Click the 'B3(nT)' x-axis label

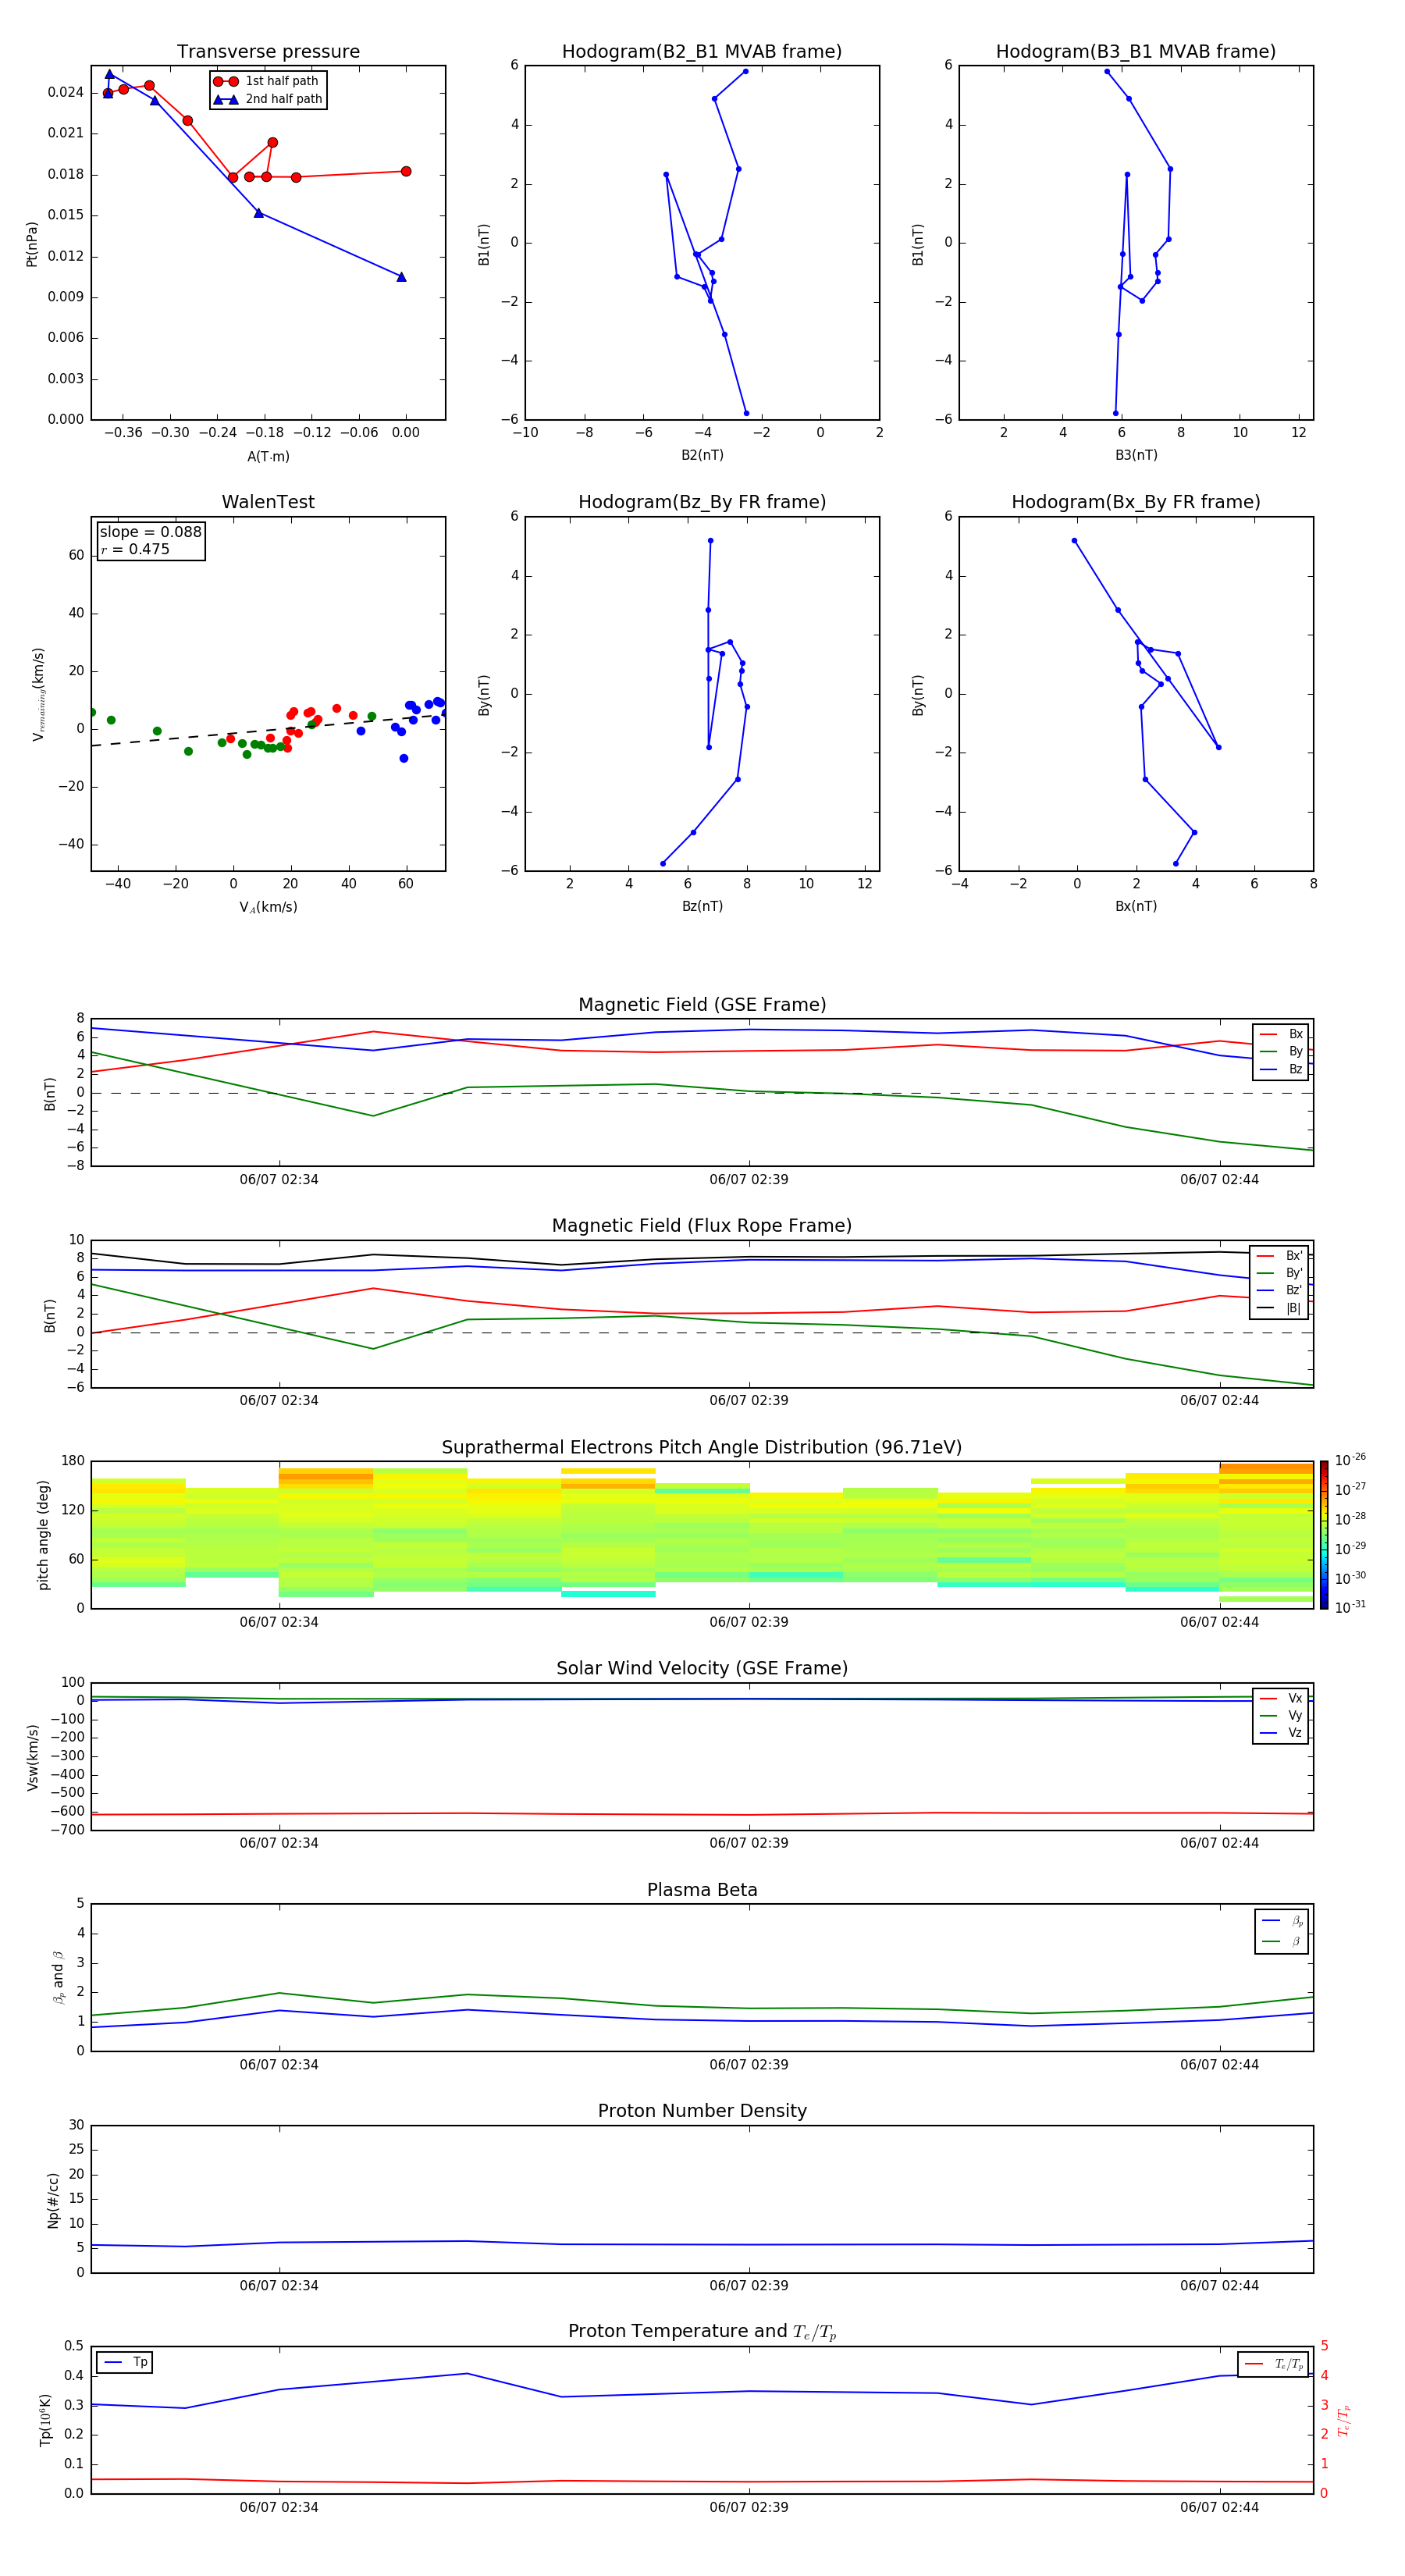pos(1136,455)
